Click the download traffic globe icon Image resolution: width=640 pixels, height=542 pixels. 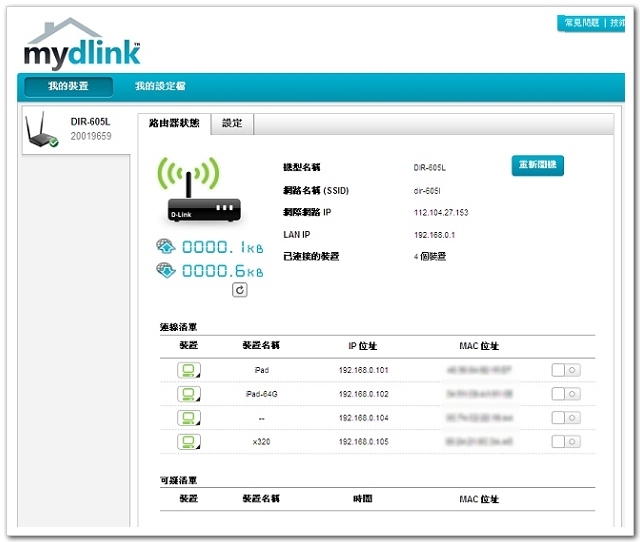tap(166, 270)
